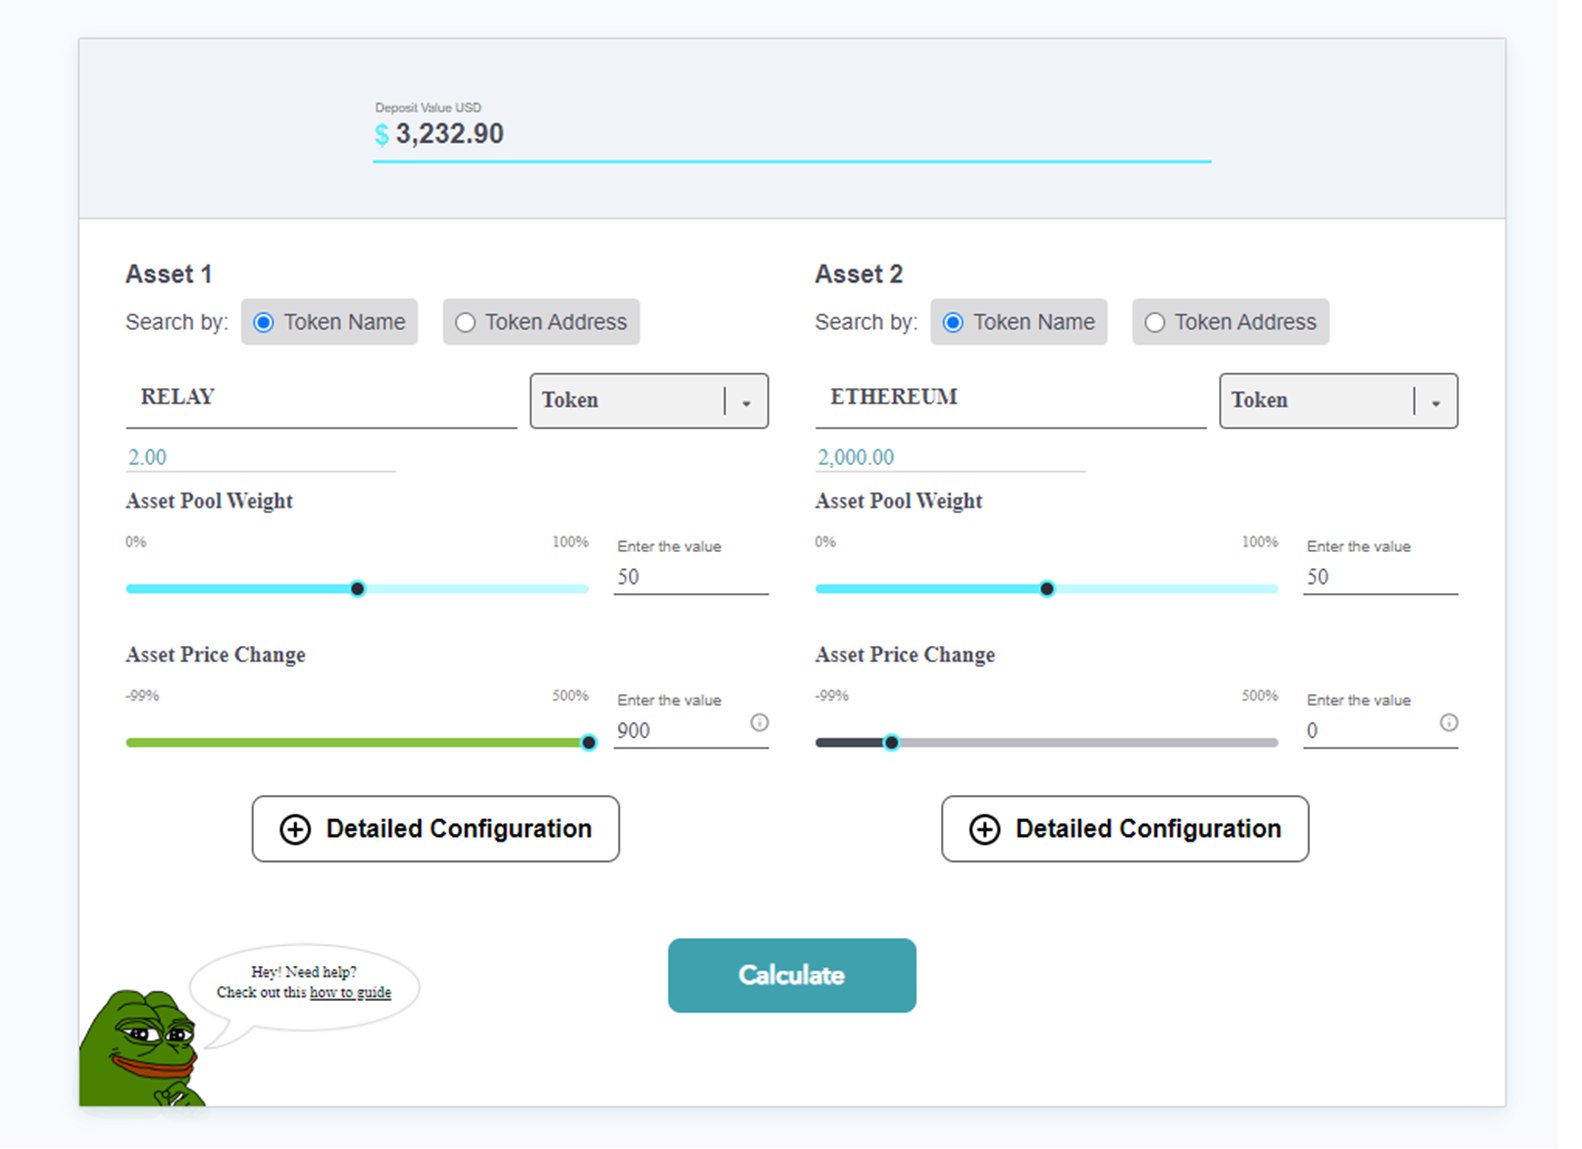
Task: Click Asset 1 Price Change slider handle
Action: pos(589,742)
